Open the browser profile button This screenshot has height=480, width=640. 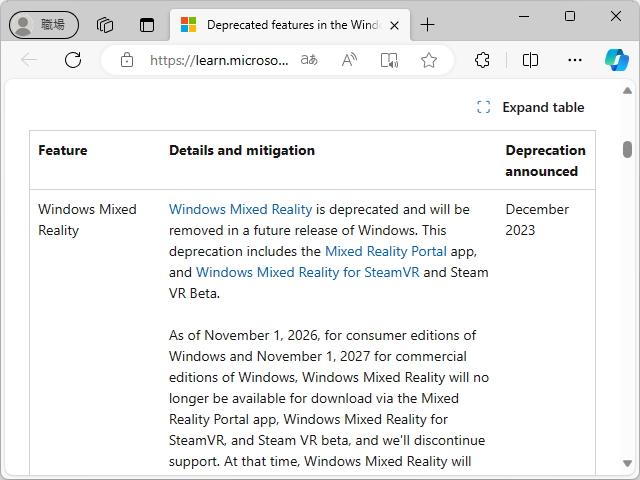pyautogui.click(x=44, y=25)
